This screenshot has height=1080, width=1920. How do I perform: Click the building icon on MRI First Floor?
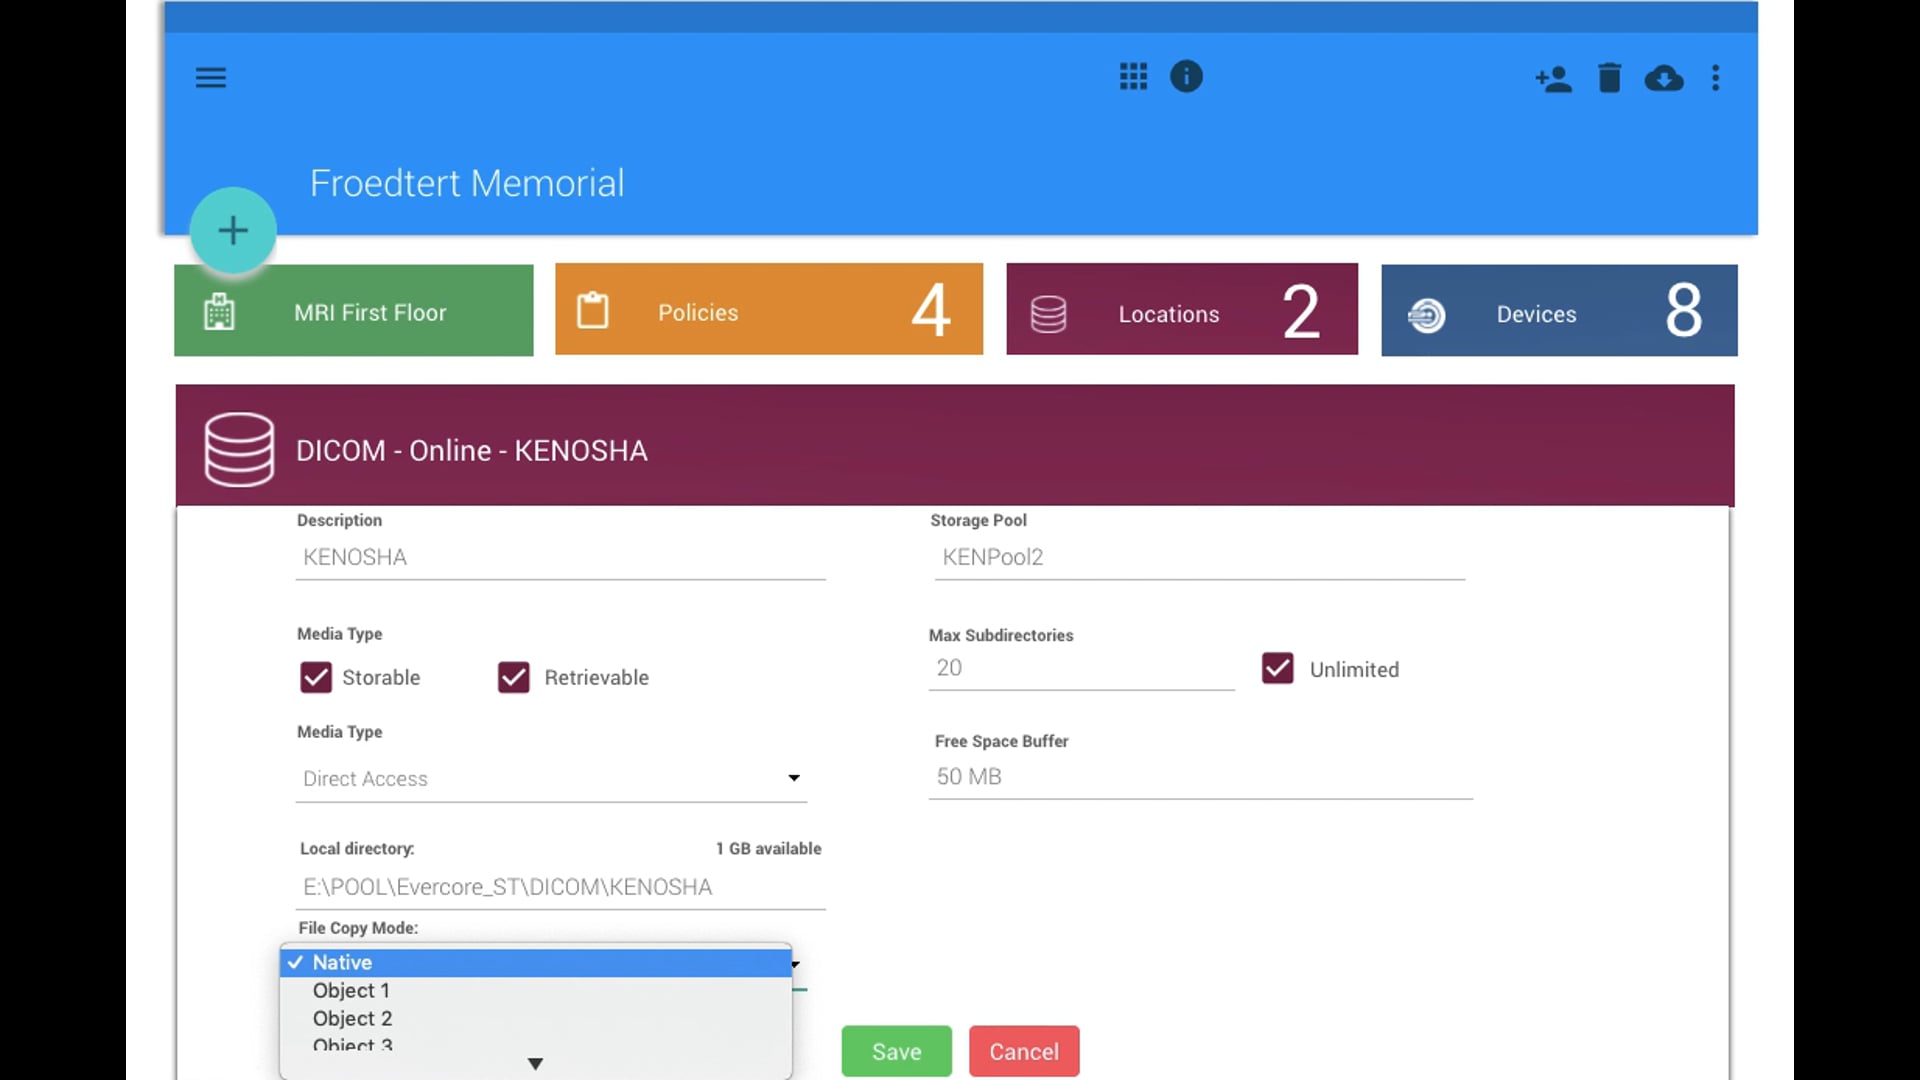tap(219, 312)
